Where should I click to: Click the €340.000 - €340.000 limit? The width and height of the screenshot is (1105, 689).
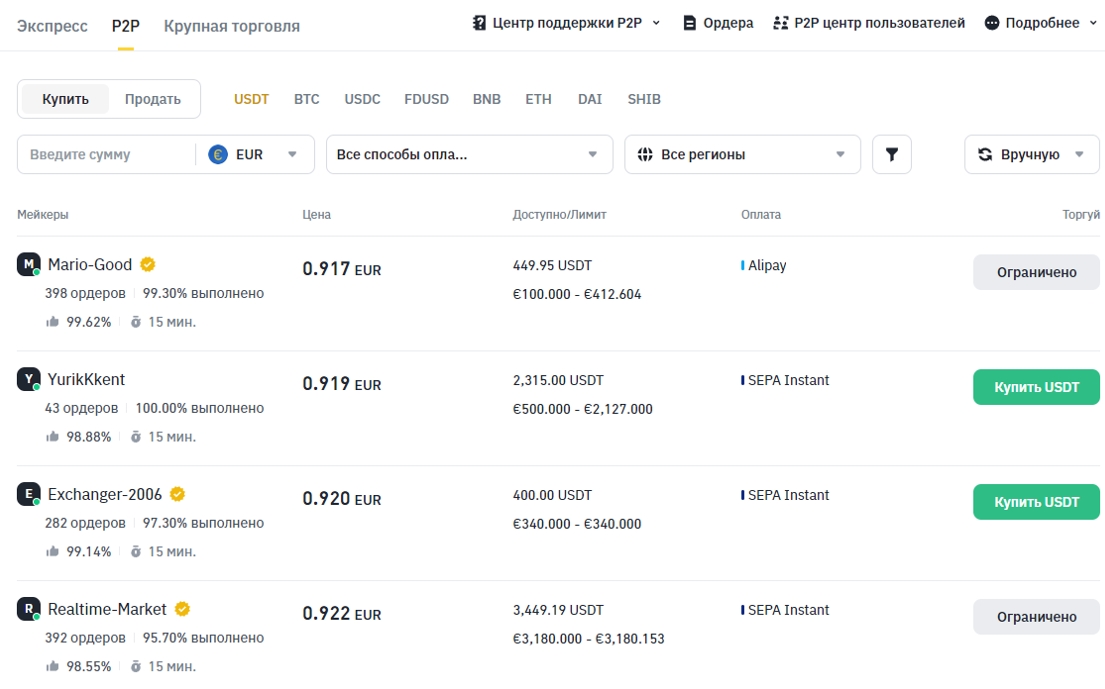pyautogui.click(x=576, y=523)
